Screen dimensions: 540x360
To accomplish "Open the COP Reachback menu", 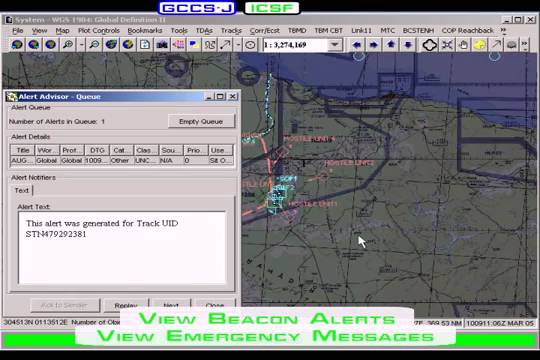I will point(467,31).
